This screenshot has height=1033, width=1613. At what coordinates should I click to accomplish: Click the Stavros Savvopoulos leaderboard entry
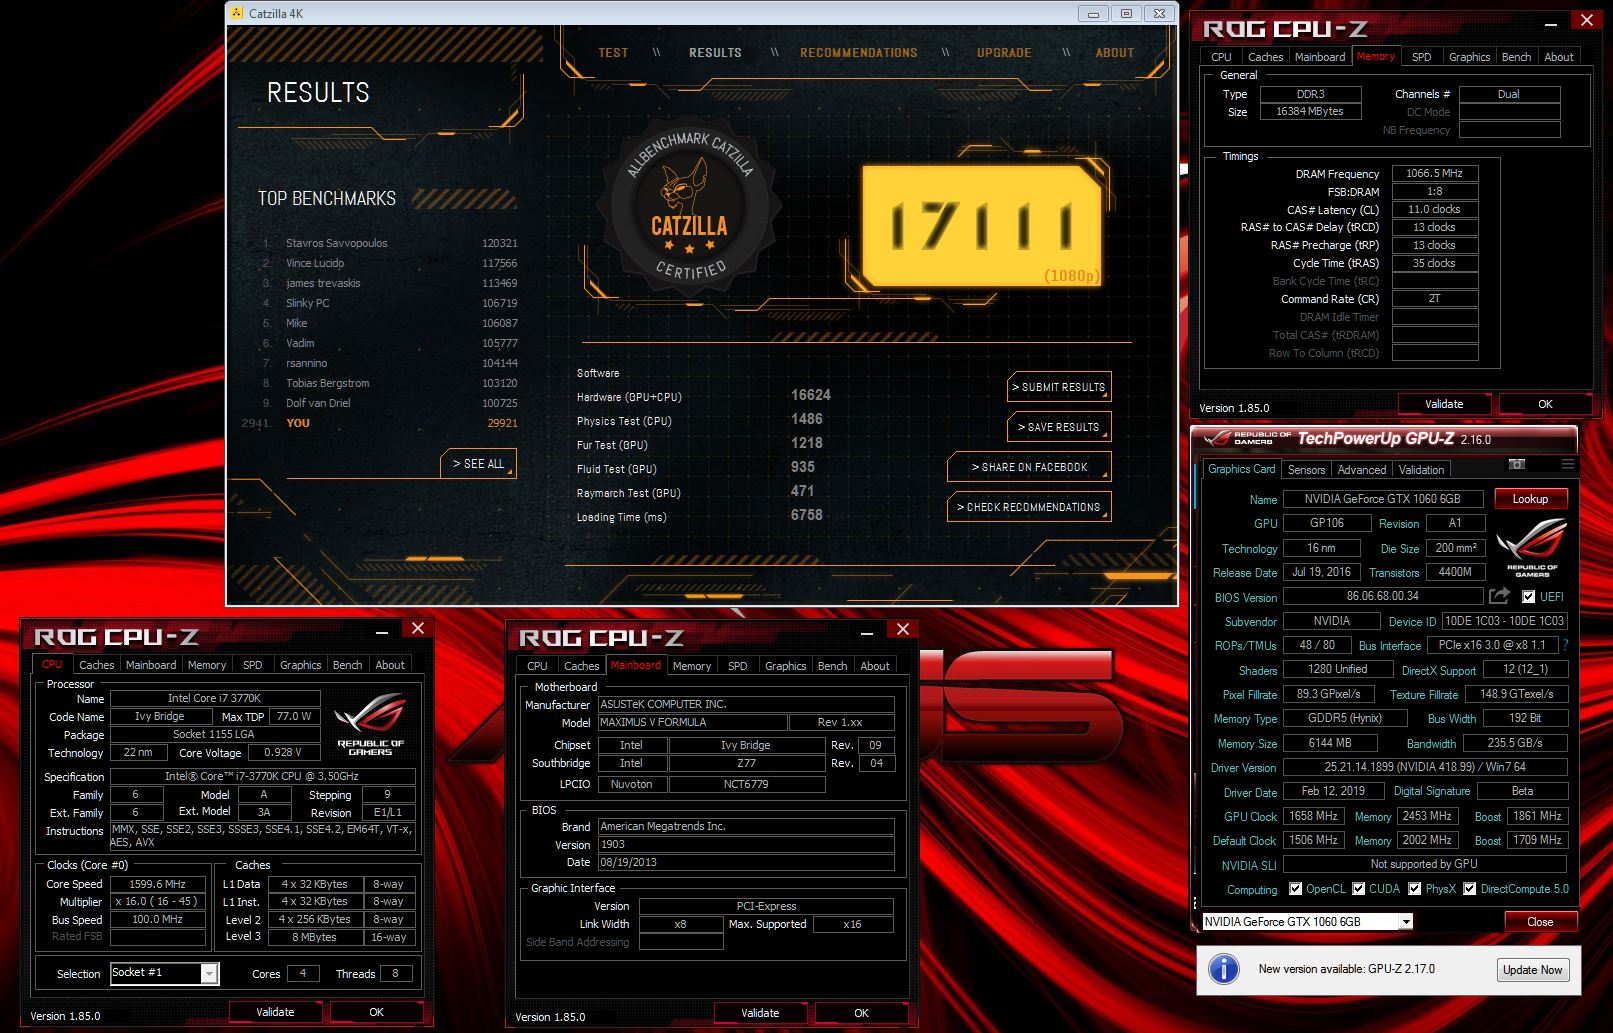(391, 243)
